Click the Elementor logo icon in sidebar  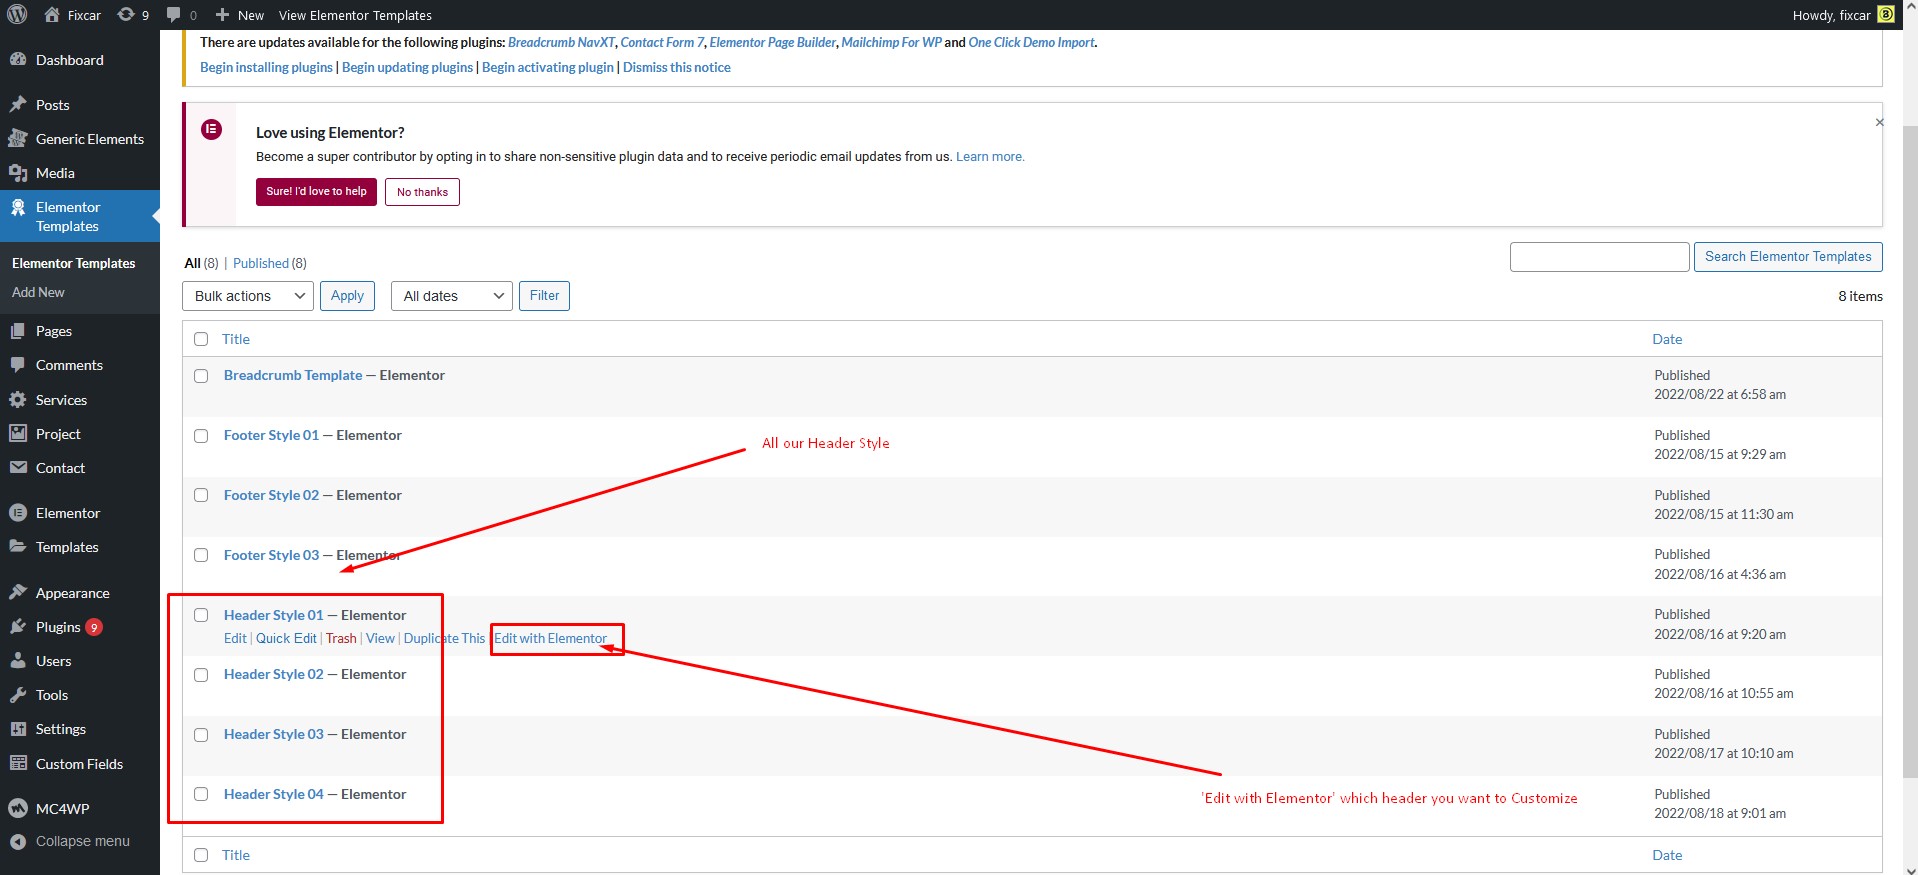[x=18, y=513]
